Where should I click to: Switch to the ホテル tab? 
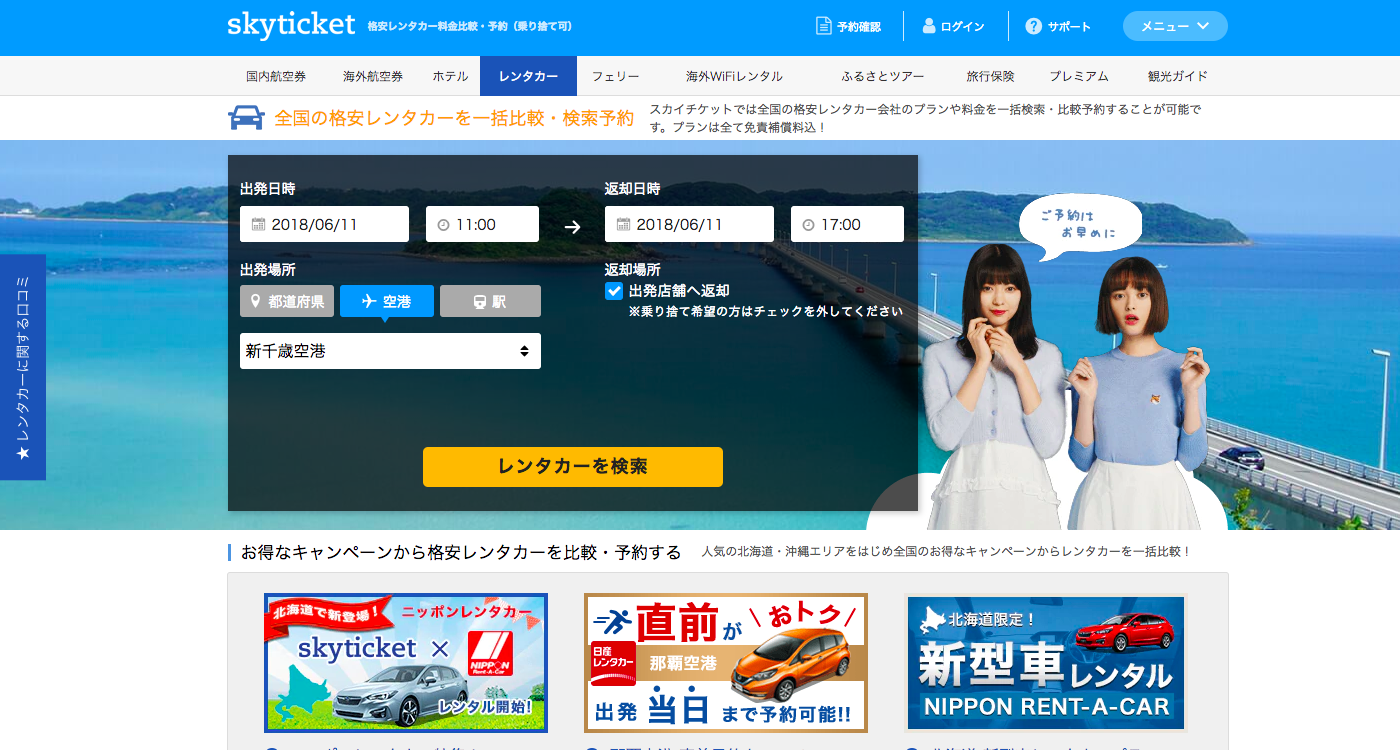(x=450, y=76)
